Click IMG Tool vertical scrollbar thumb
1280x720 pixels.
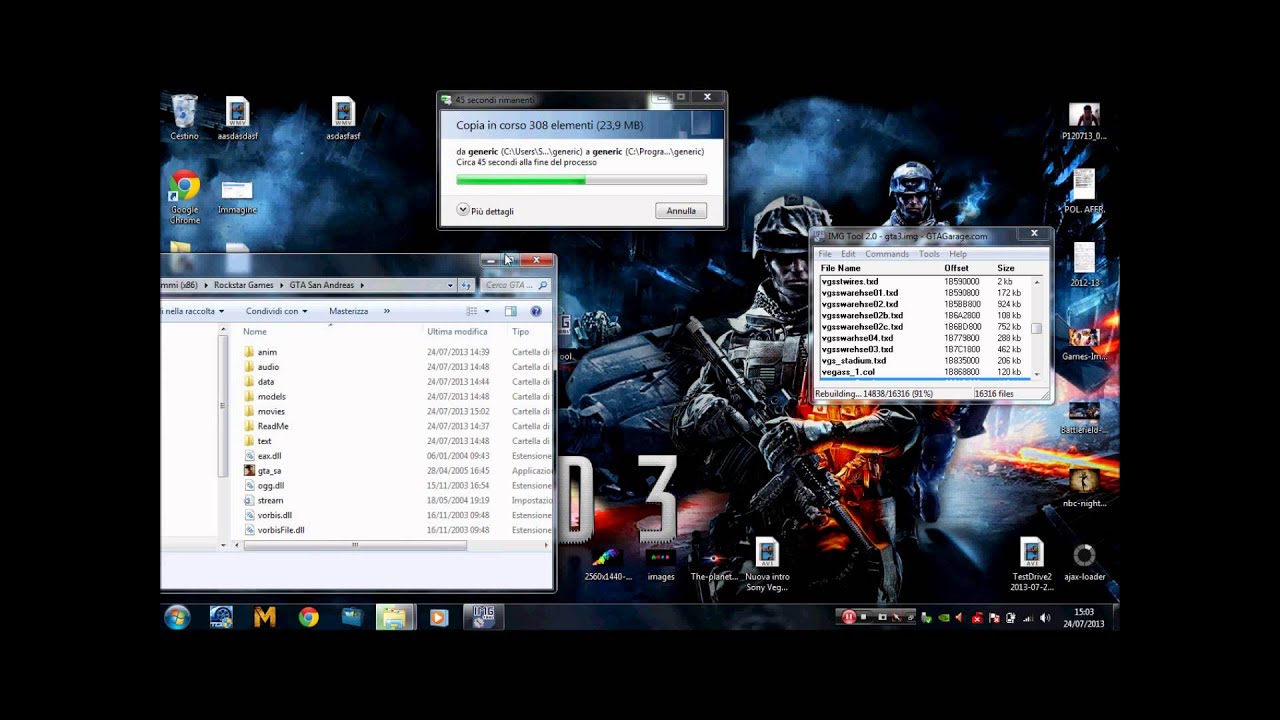click(1036, 329)
